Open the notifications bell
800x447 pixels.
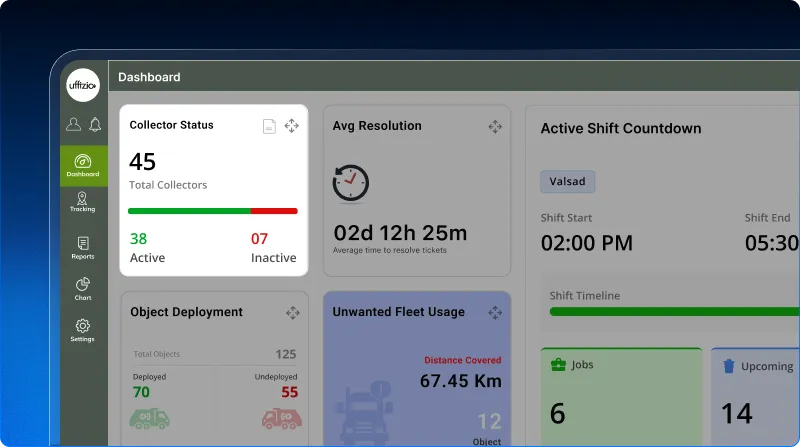point(95,125)
